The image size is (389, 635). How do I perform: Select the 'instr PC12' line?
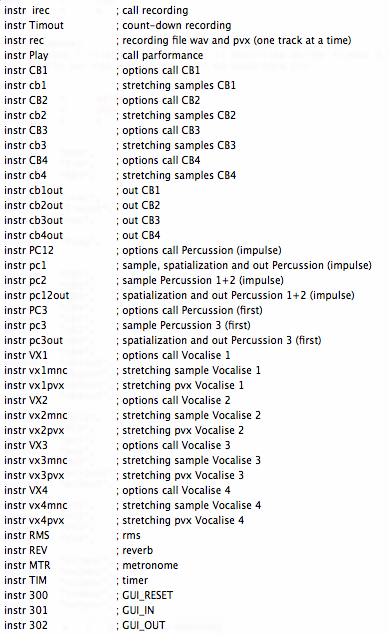pos(29,250)
